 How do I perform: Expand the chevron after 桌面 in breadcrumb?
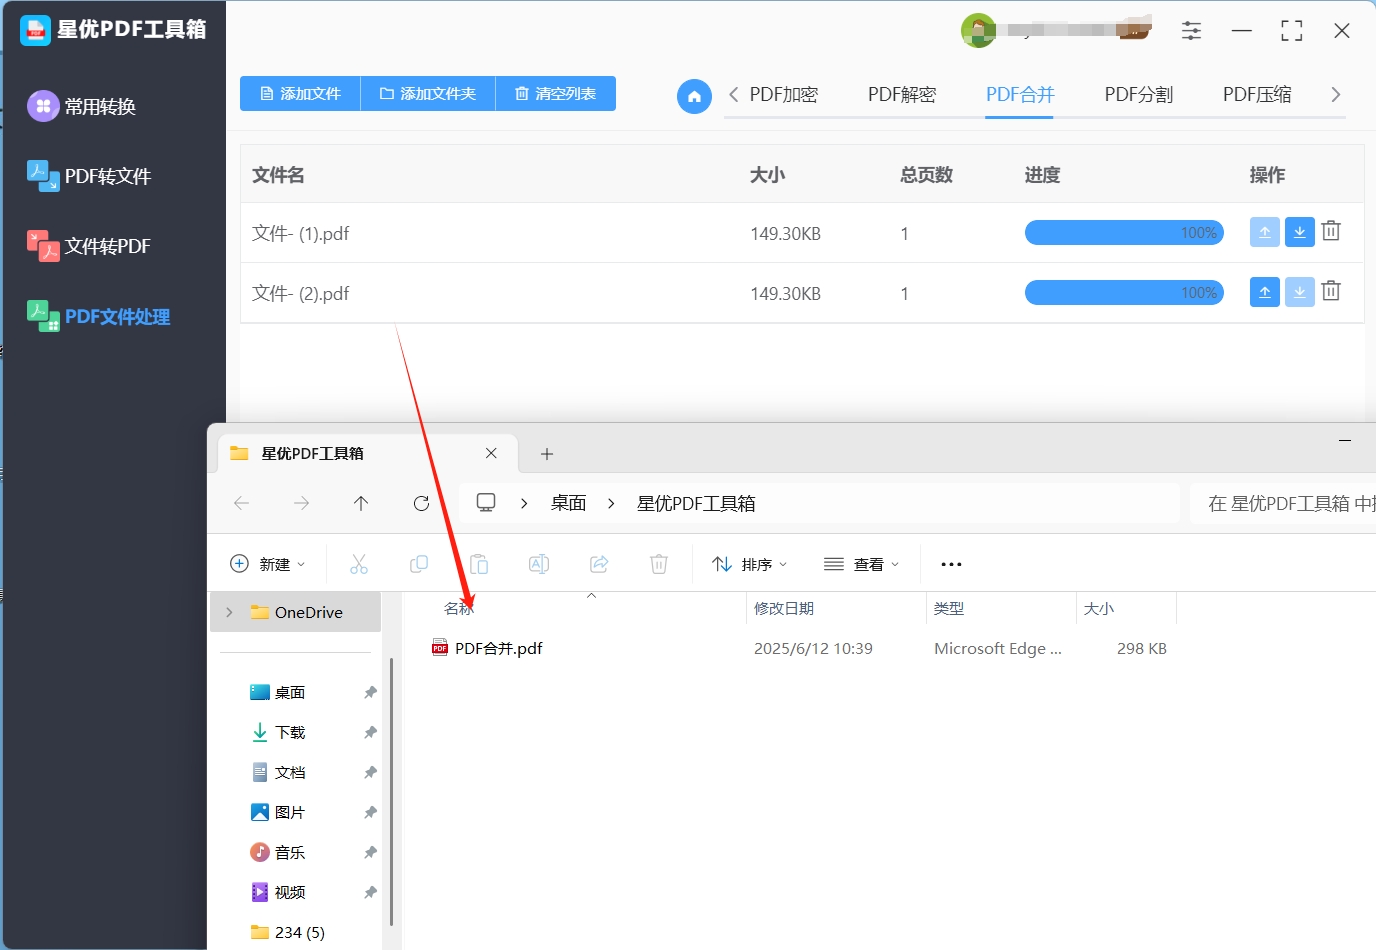611,503
